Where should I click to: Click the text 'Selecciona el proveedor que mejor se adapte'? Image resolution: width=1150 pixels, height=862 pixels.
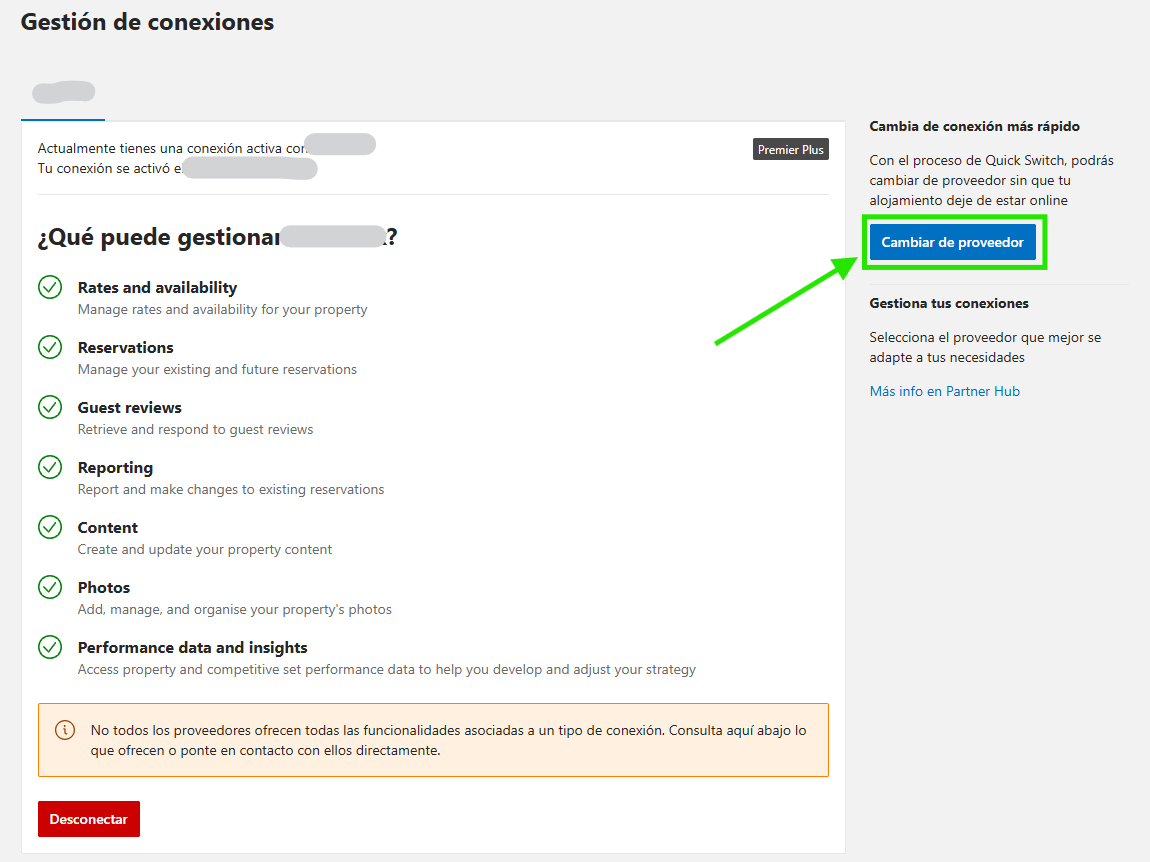tap(985, 347)
